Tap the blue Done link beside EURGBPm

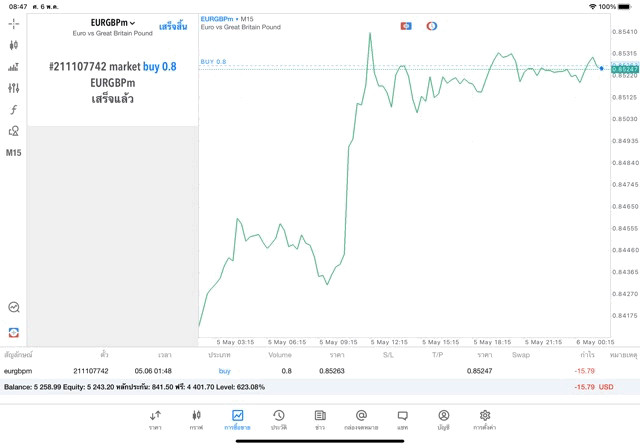coord(173,27)
